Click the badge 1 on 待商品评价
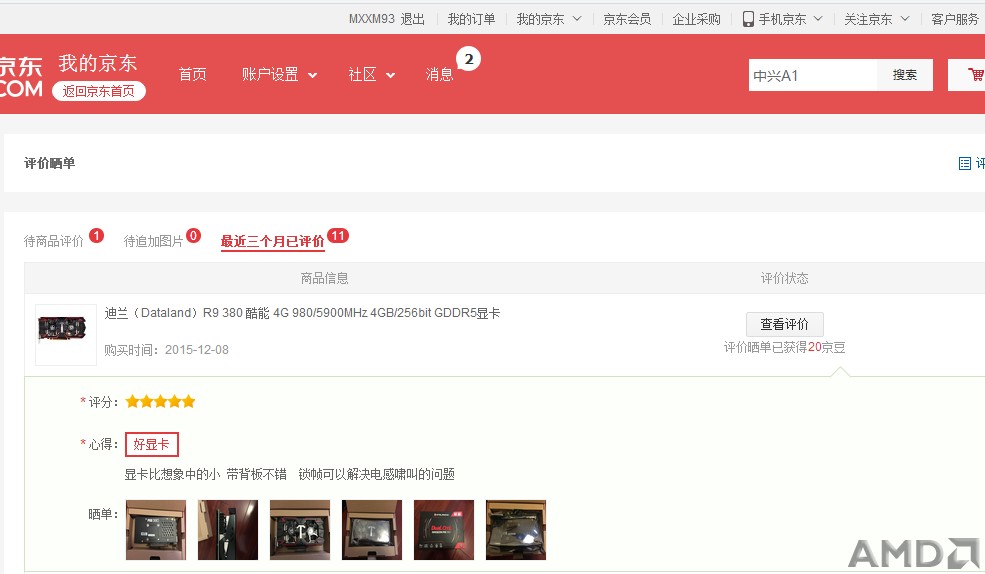The width and height of the screenshot is (985, 574). [x=96, y=236]
